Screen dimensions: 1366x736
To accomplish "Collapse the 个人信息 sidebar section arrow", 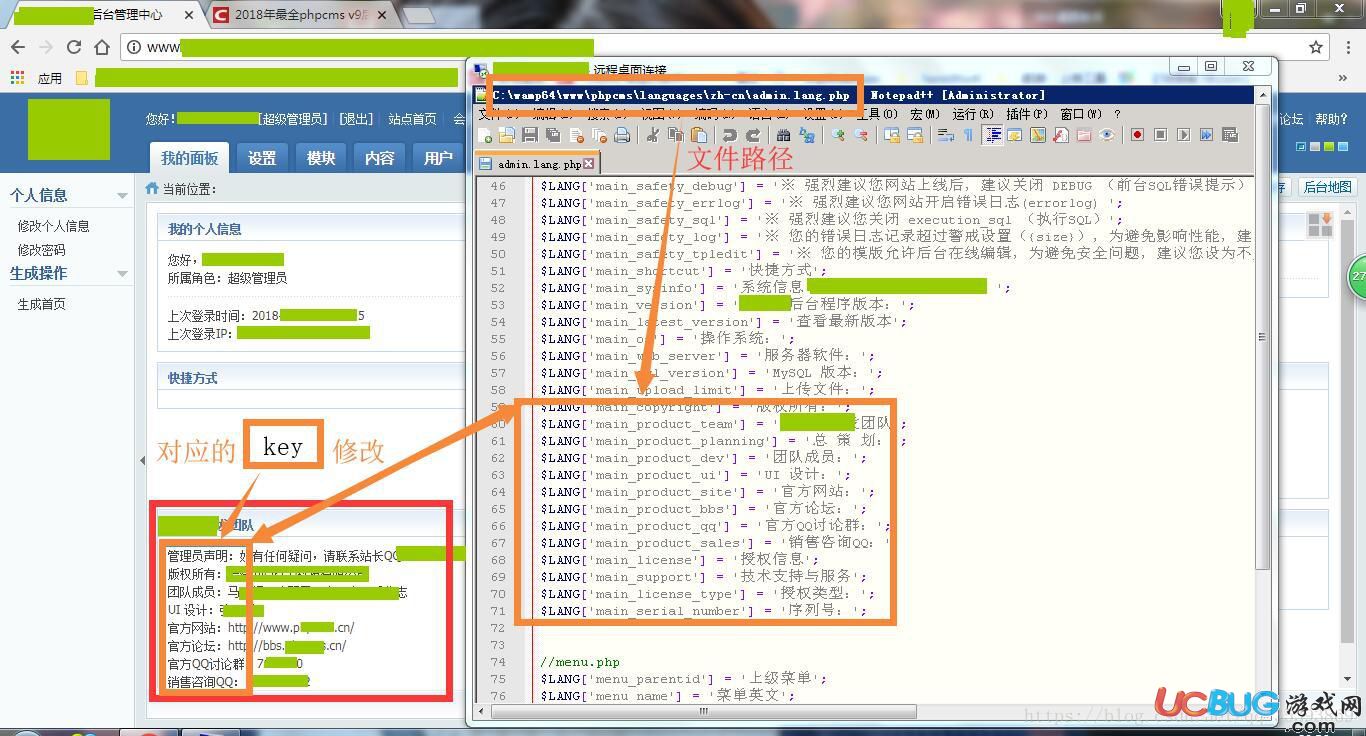I will [x=122, y=196].
